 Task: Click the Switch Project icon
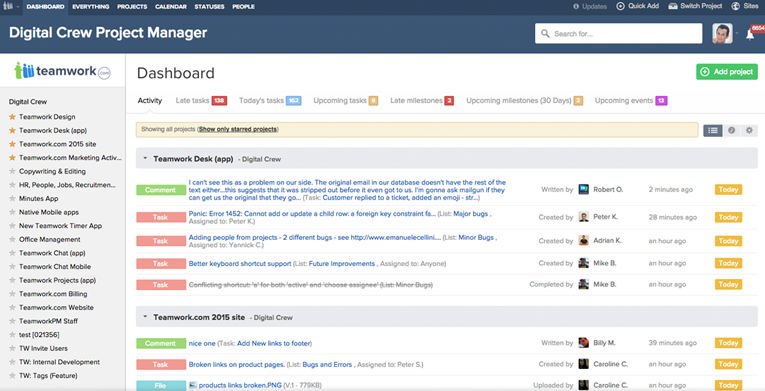[673, 6]
